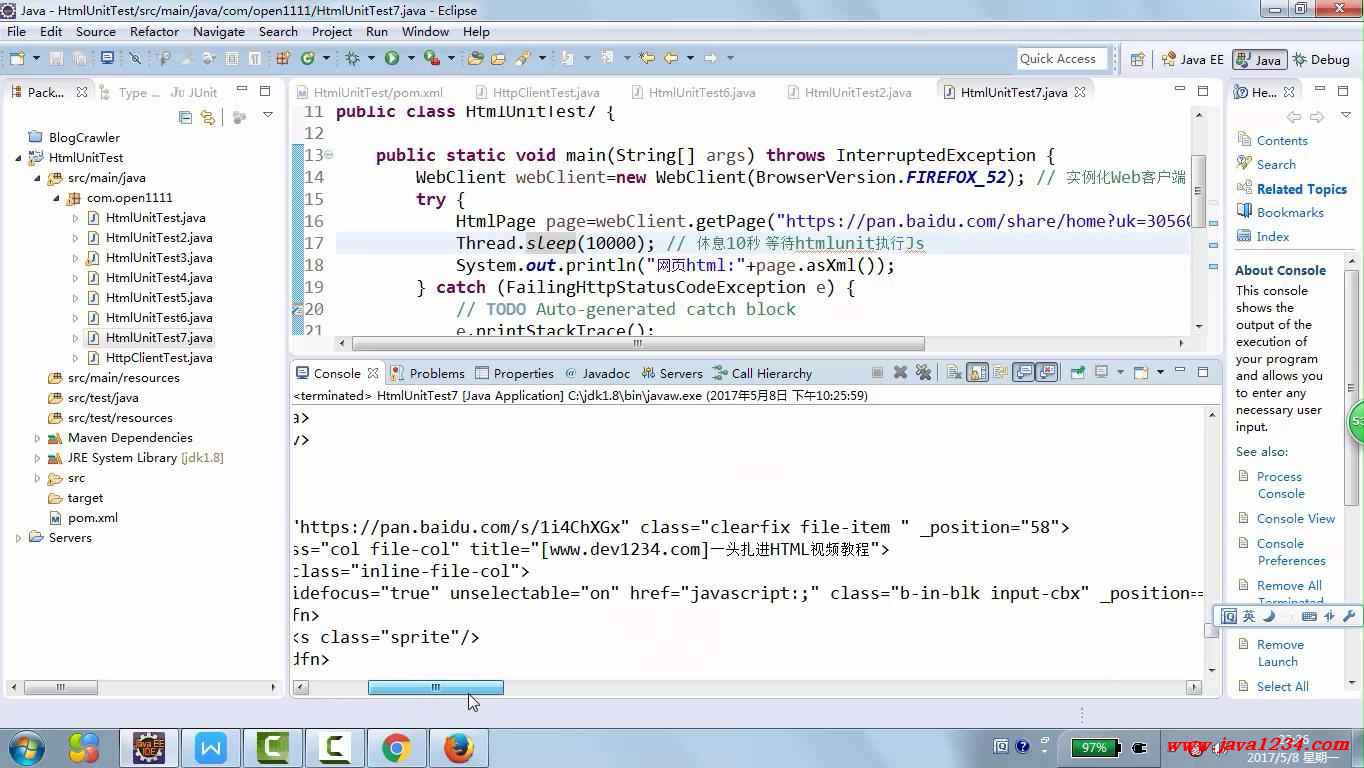This screenshot has width=1364, height=768.
Task: Toggle Show Console on Standard Error change
Action: (1046, 372)
